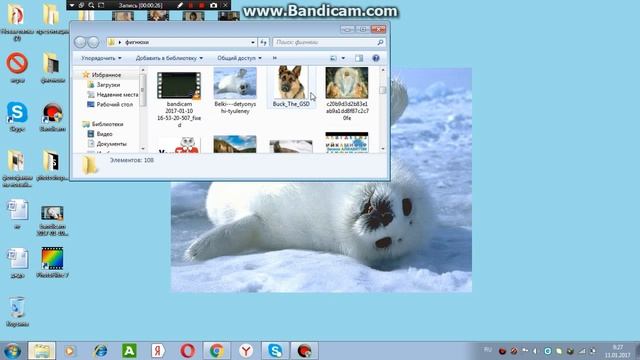Open Bandicam from the taskbar
This screenshot has height=360, width=640.
304,351
